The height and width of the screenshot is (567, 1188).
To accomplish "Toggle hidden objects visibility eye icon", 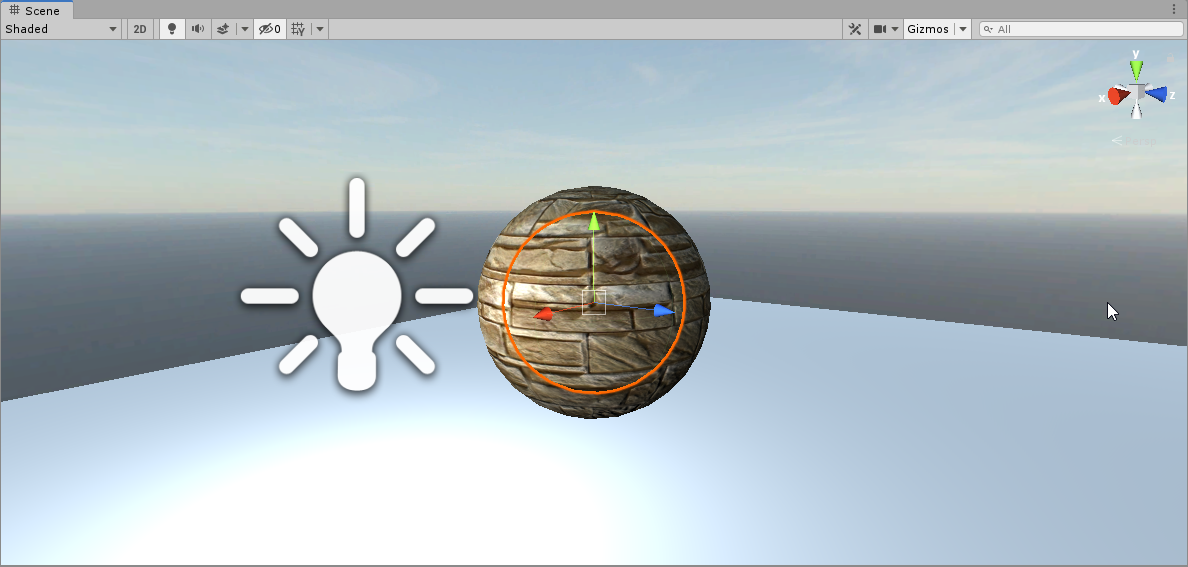I will coord(269,29).
